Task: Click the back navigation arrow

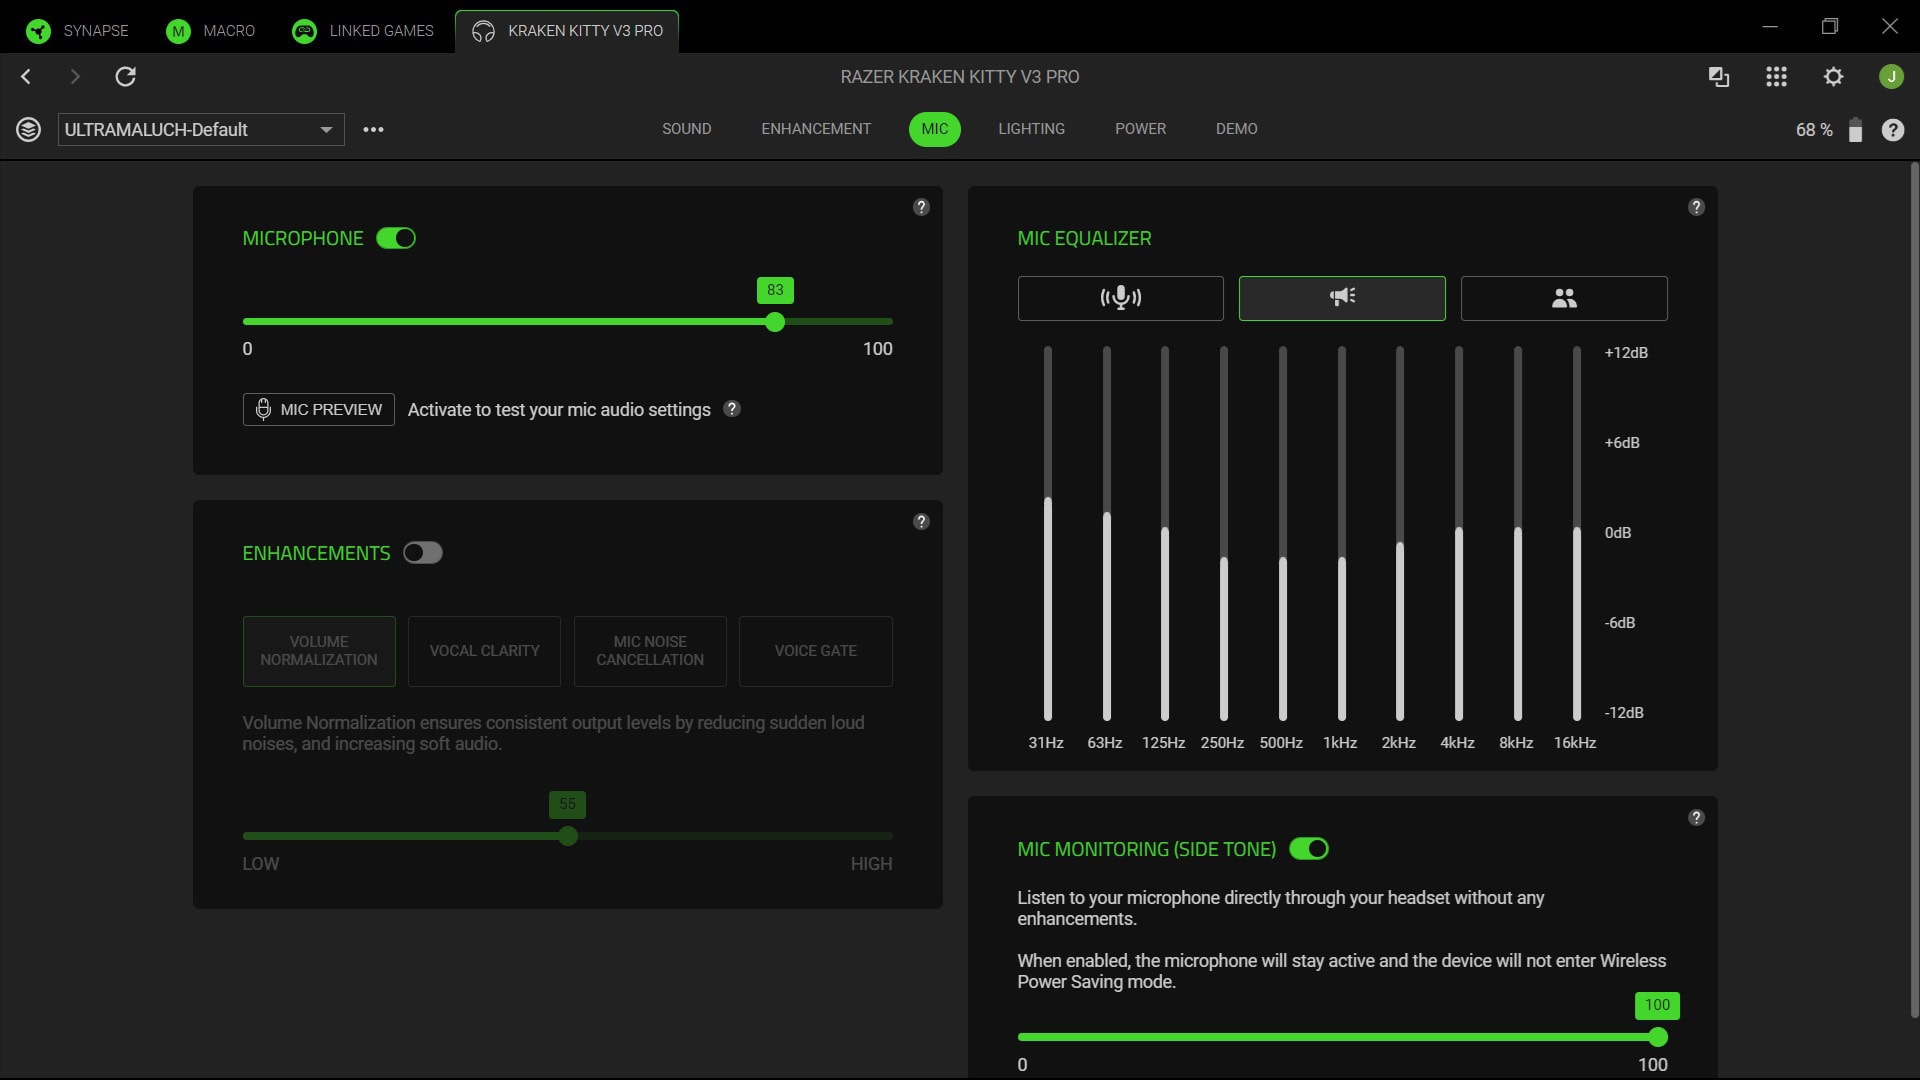Action: click(26, 76)
